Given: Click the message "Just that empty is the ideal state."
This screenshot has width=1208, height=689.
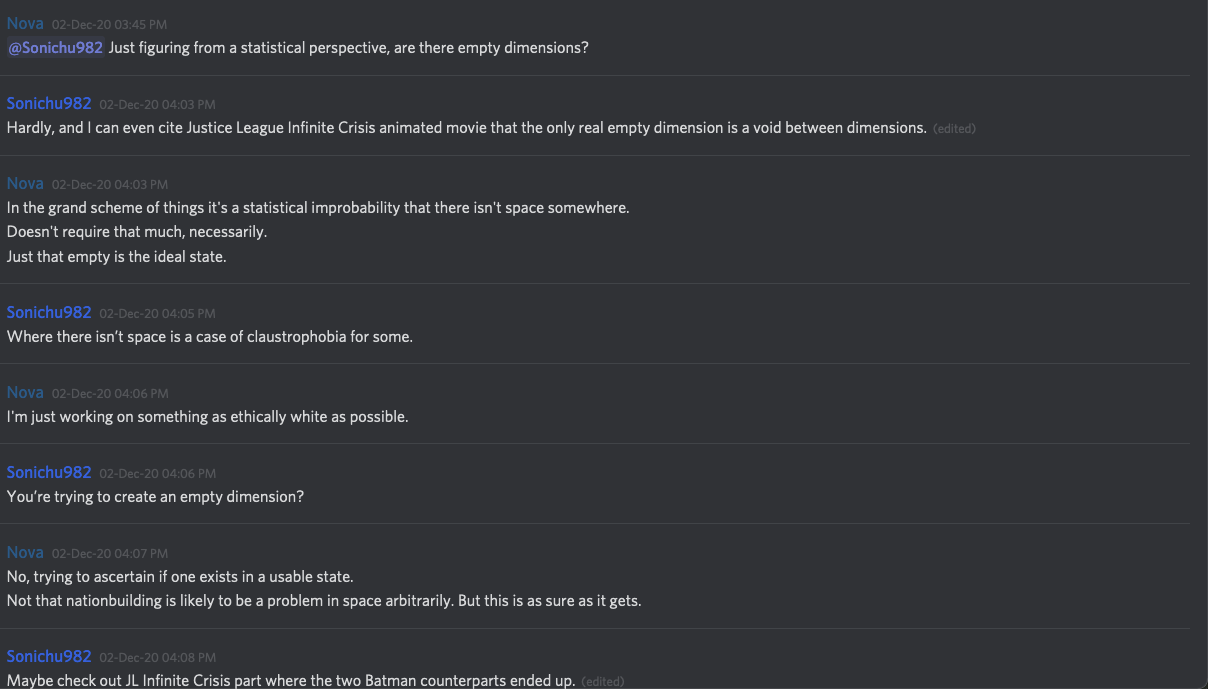Looking at the screenshot, I should click(117, 256).
